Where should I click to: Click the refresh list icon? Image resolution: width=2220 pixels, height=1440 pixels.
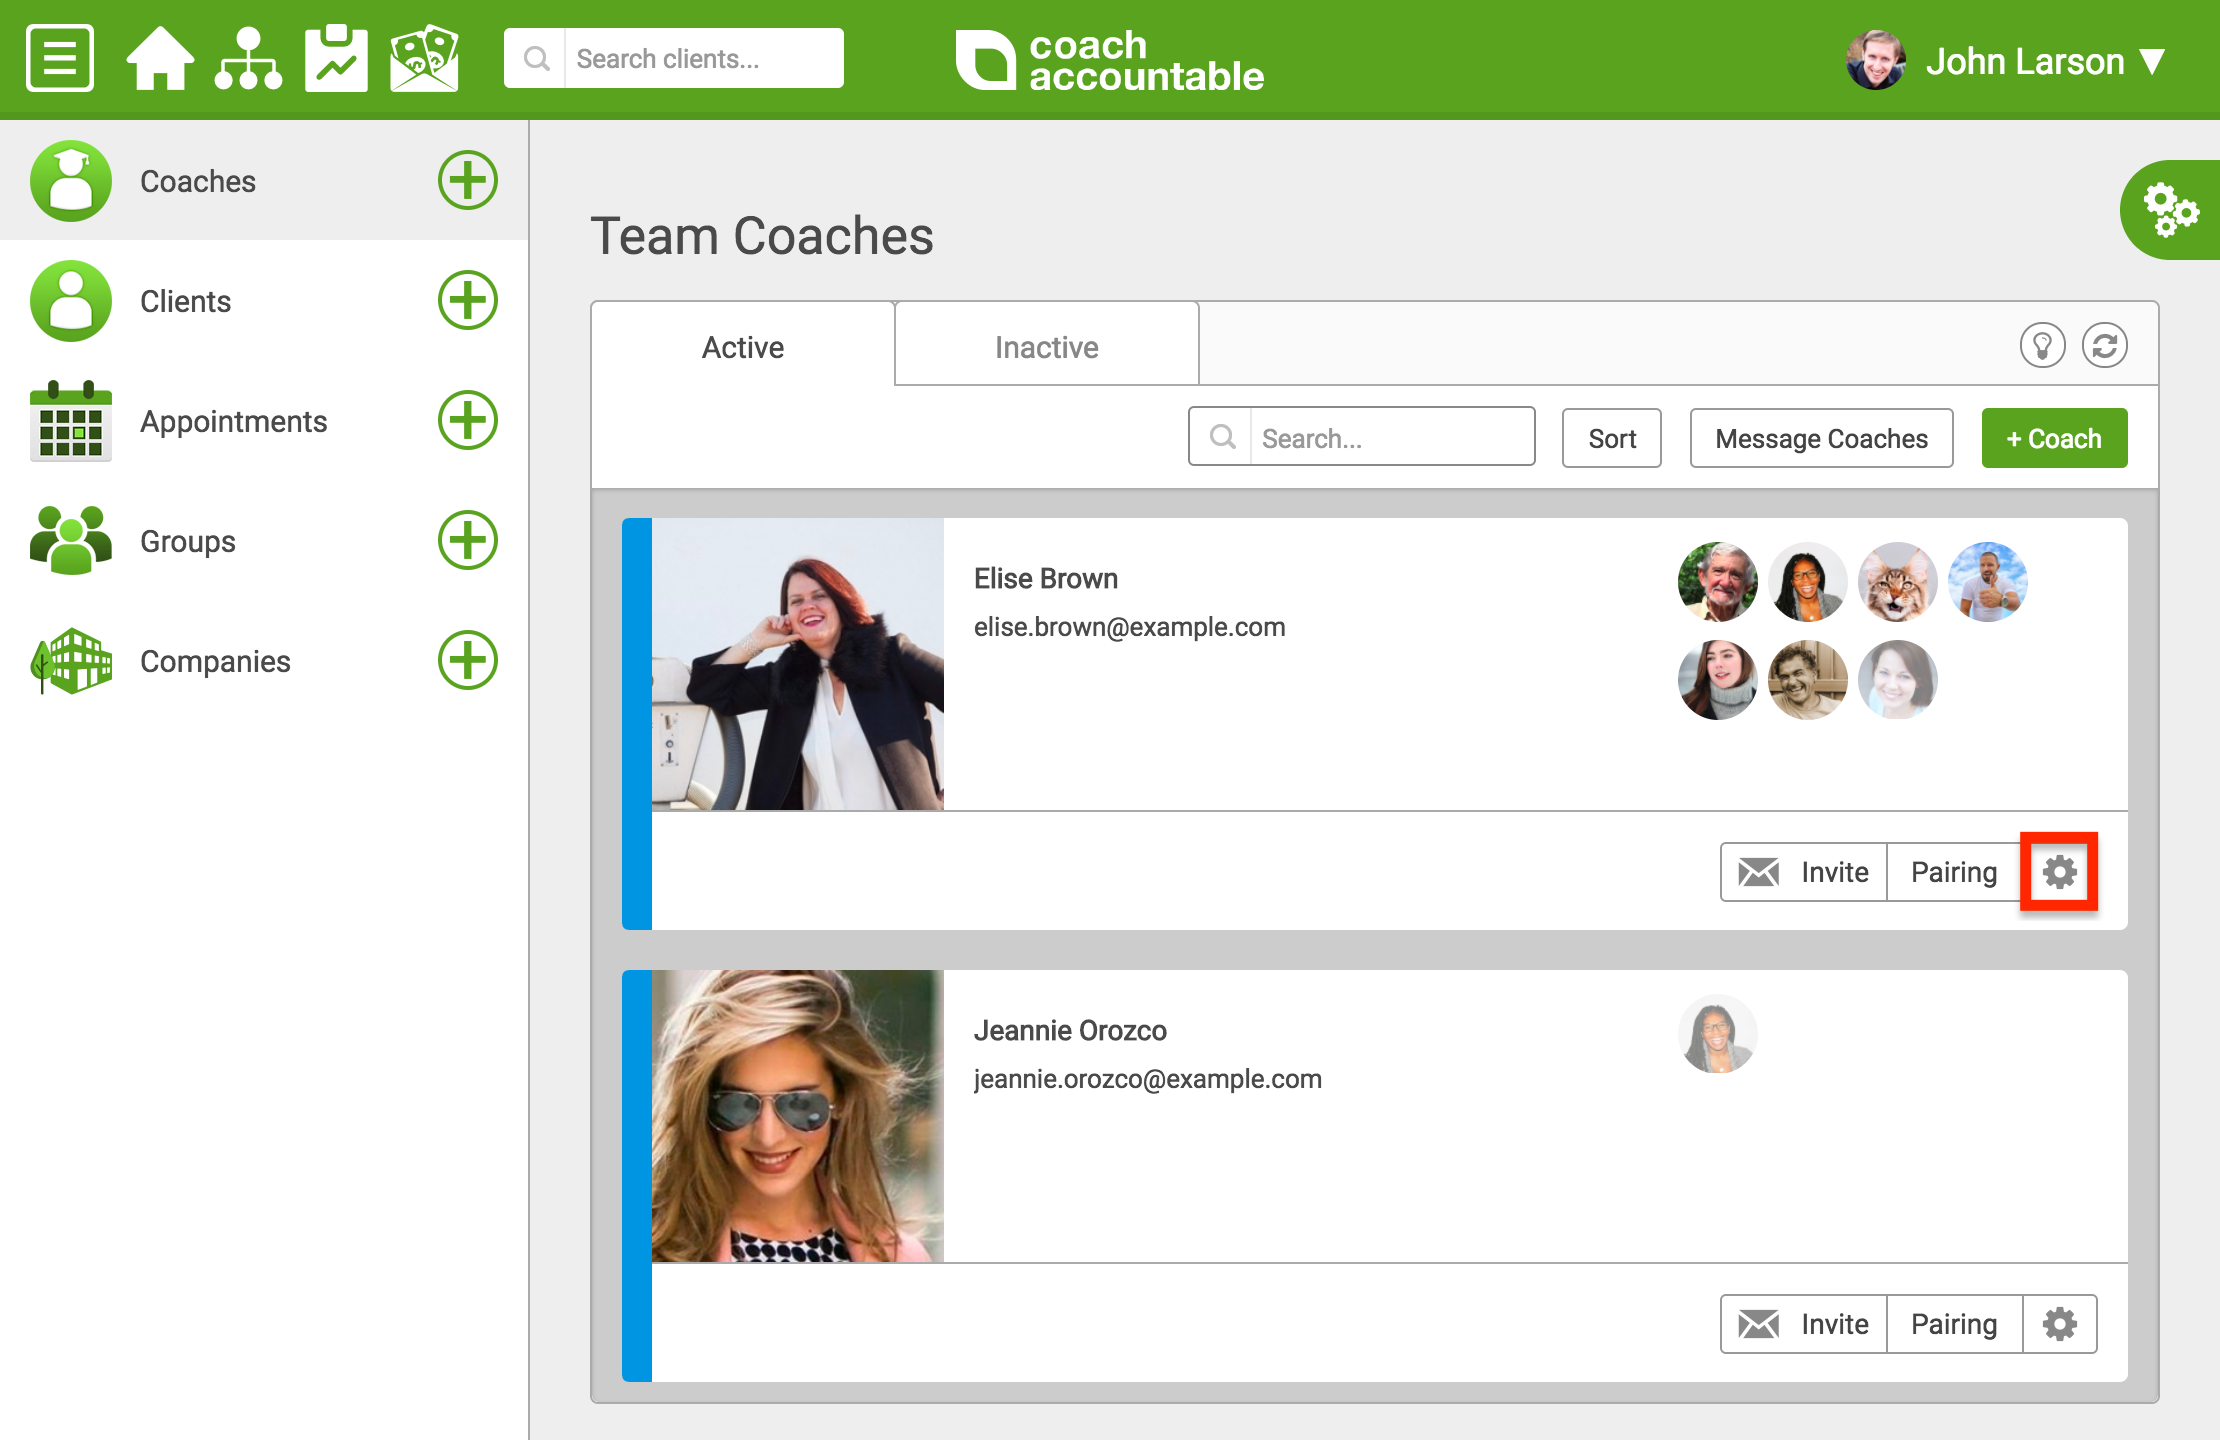click(x=2105, y=346)
